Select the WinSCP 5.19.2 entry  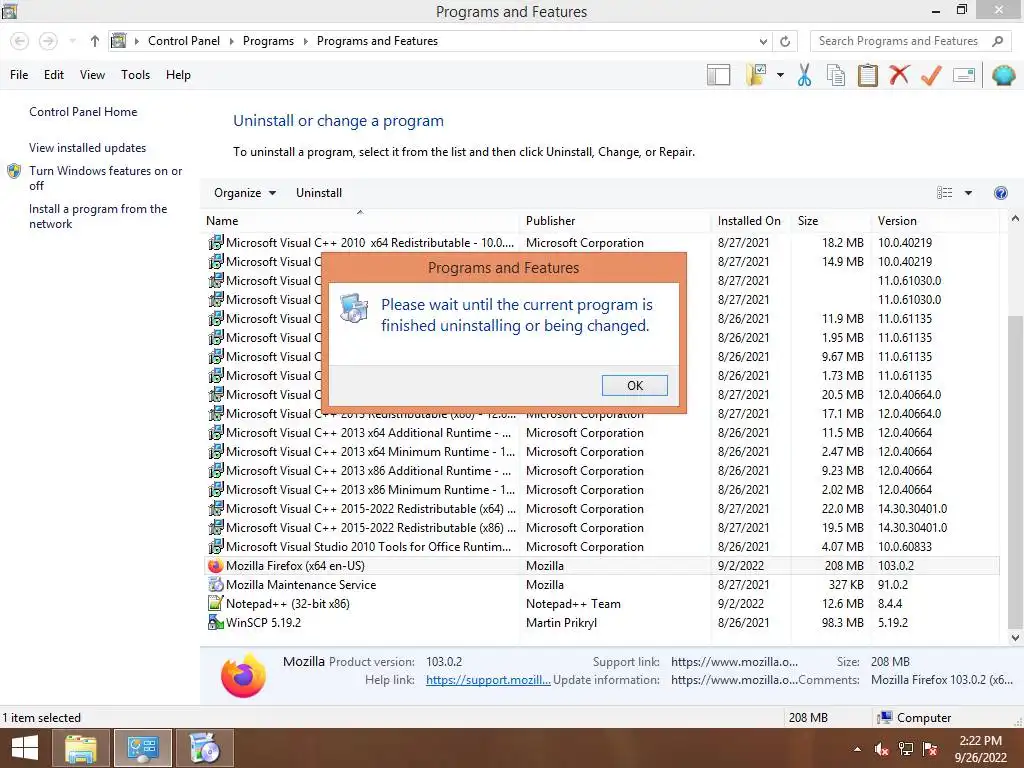click(x=602, y=622)
